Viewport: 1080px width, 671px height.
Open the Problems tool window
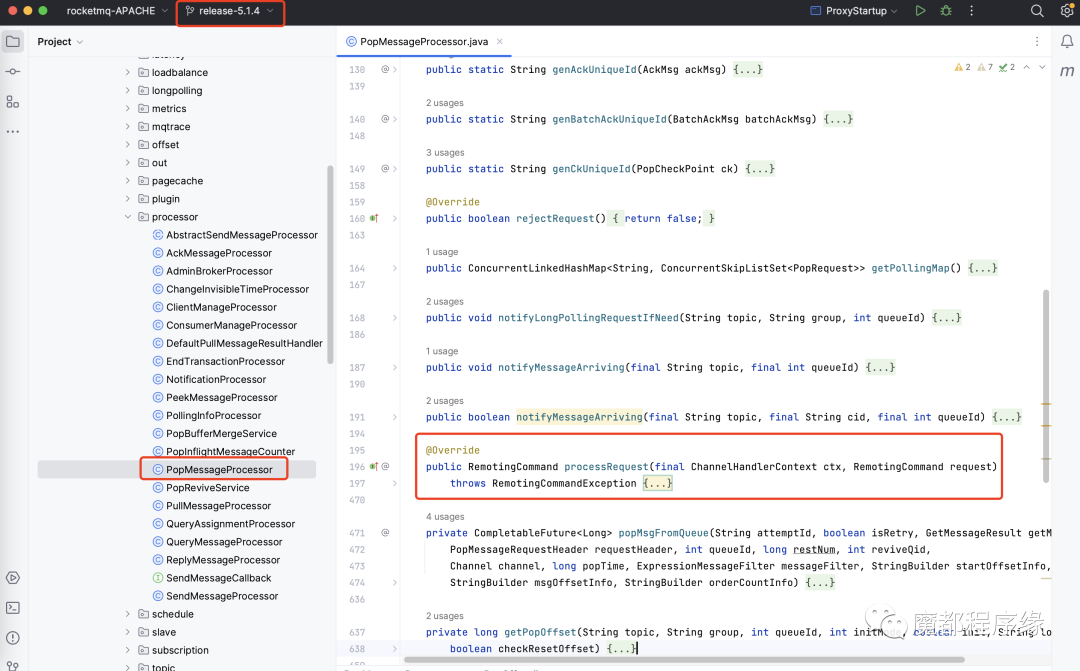pyautogui.click(x=12, y=638)
